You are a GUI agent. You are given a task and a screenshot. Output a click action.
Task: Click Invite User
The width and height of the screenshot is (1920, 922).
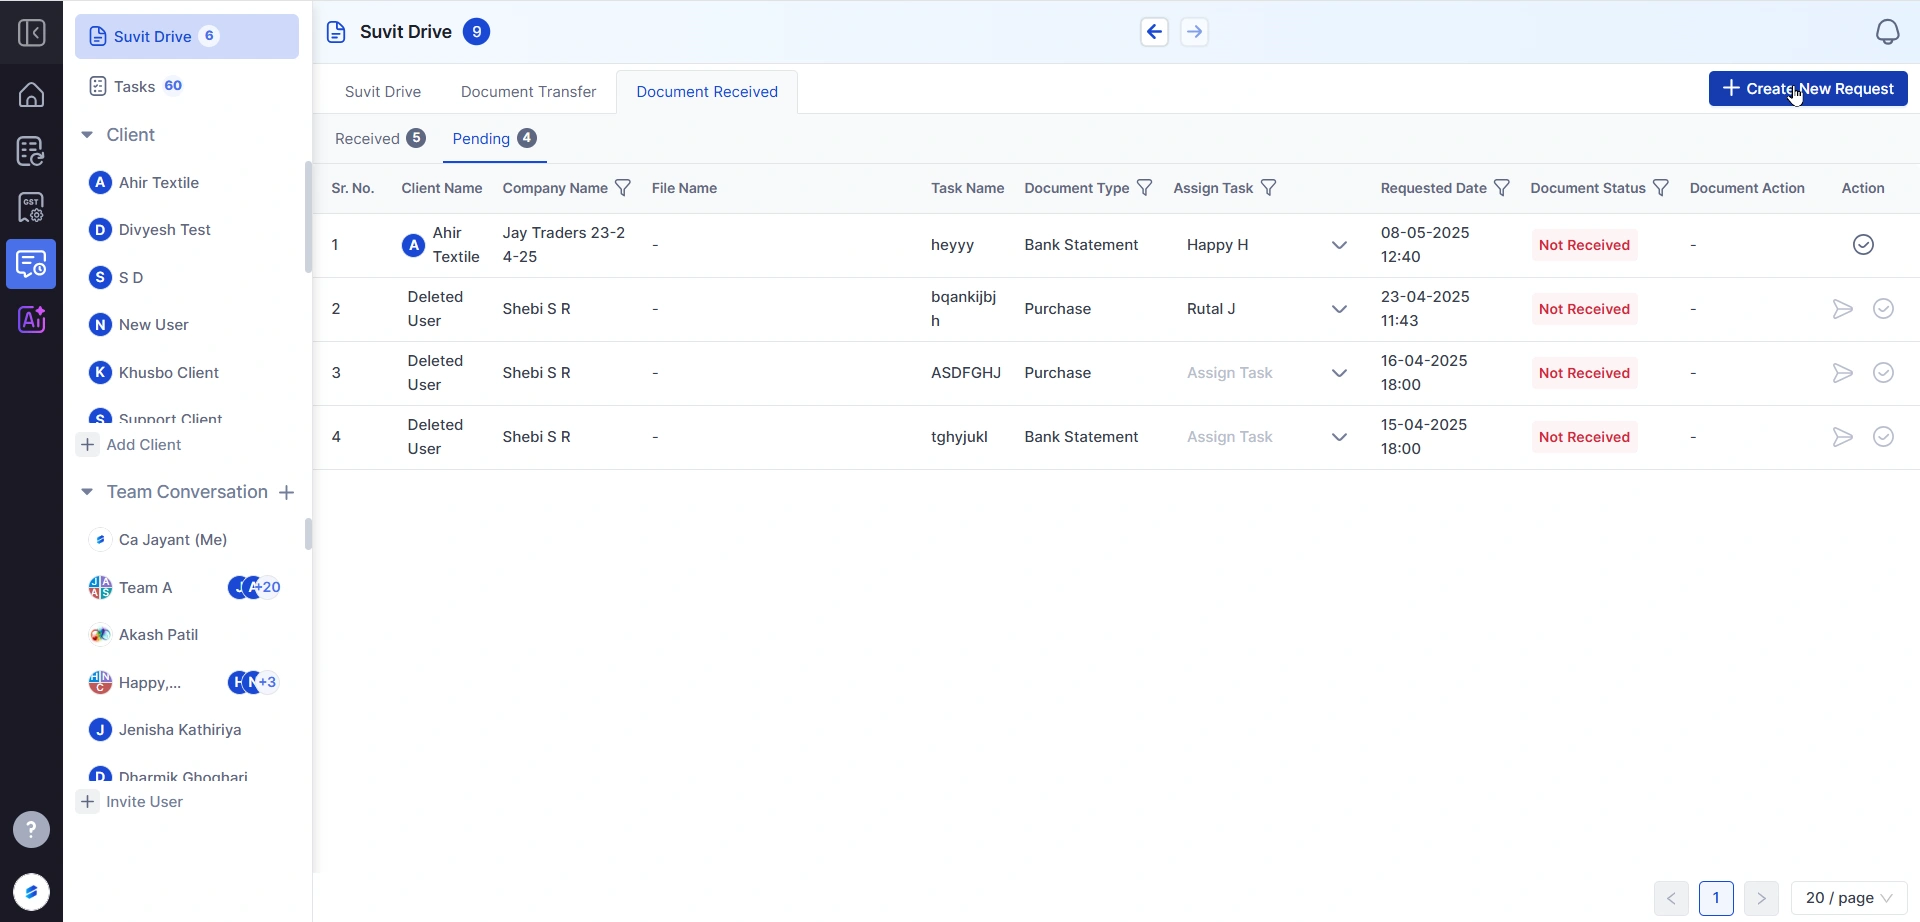coord(131,802)
